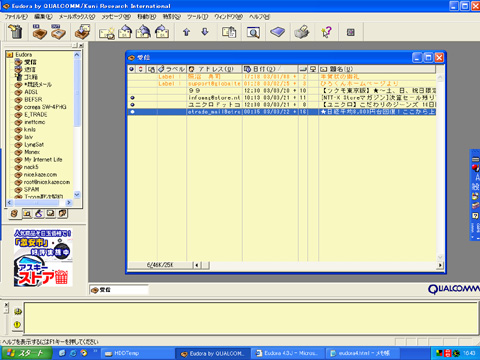Sort messages by 題名 column header
This screenshot has height=360, width=480.
point(377,69)
